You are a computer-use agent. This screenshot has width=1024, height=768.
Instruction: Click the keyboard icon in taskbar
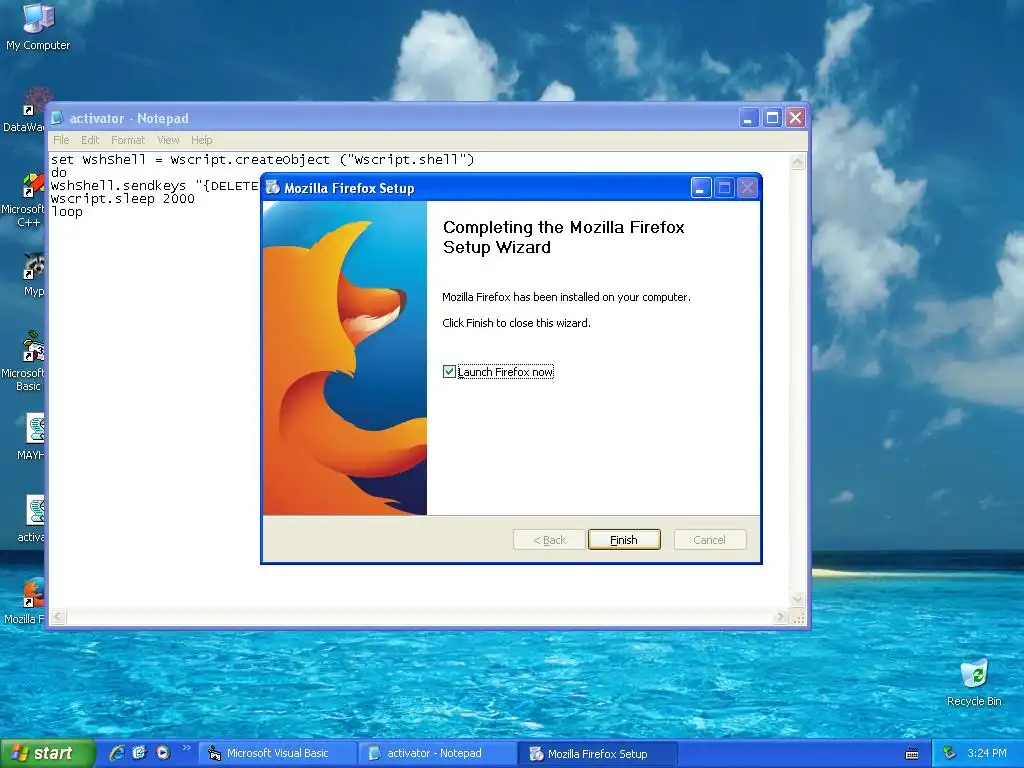912,754
